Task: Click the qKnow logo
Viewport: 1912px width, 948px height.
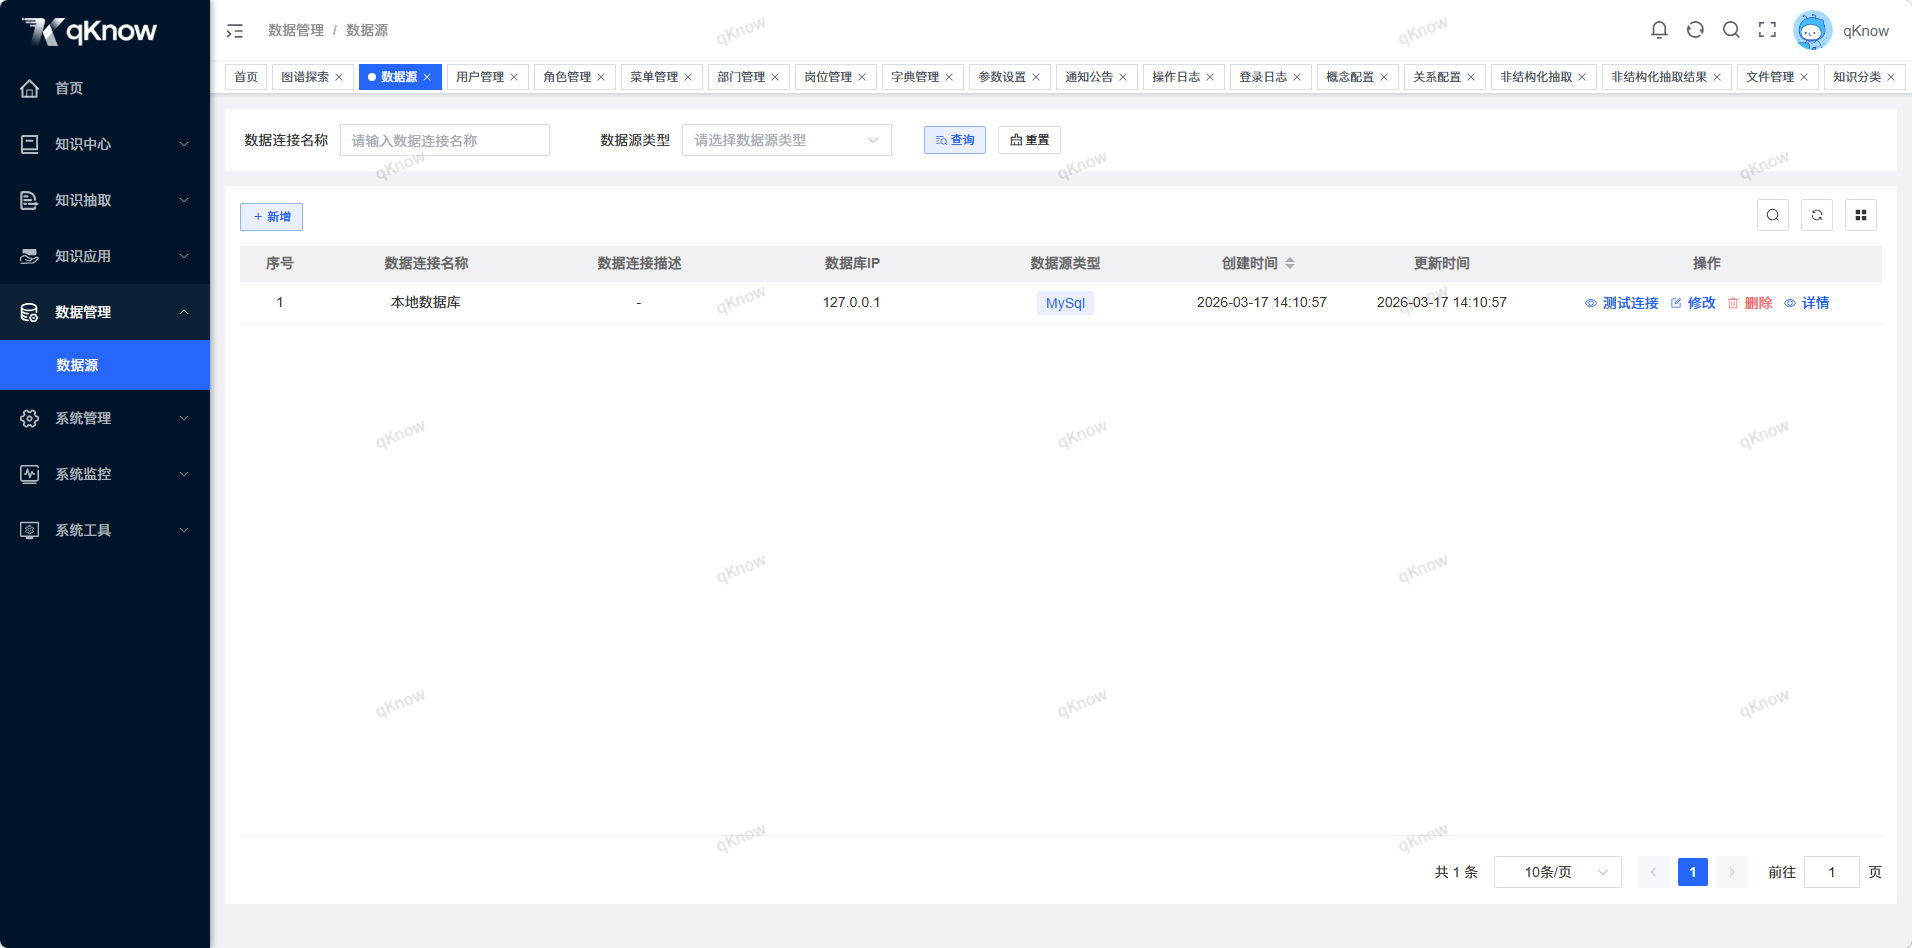Action: [89, 31]
